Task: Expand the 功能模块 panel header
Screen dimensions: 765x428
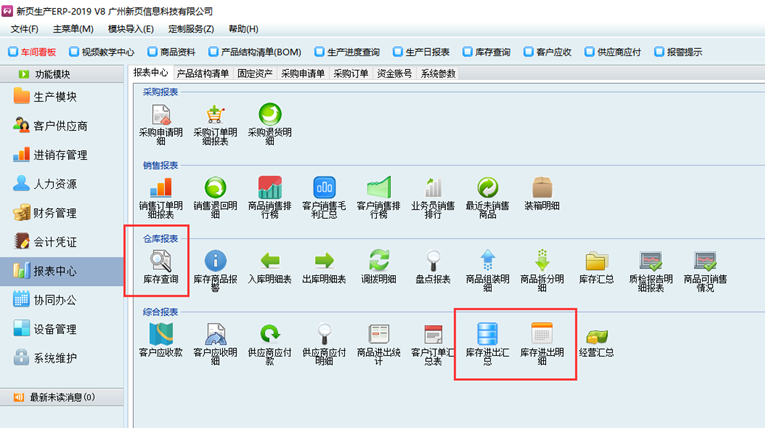Action: click(x=64, y=74)
